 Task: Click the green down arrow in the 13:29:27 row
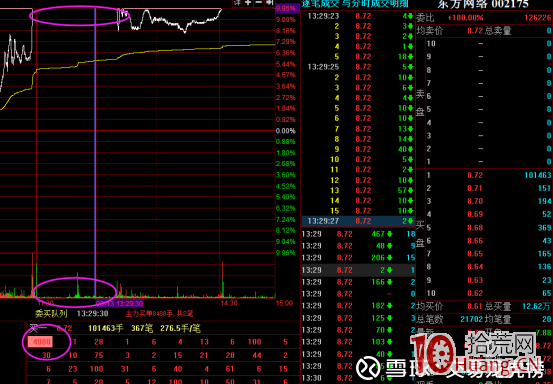(410, 221)
